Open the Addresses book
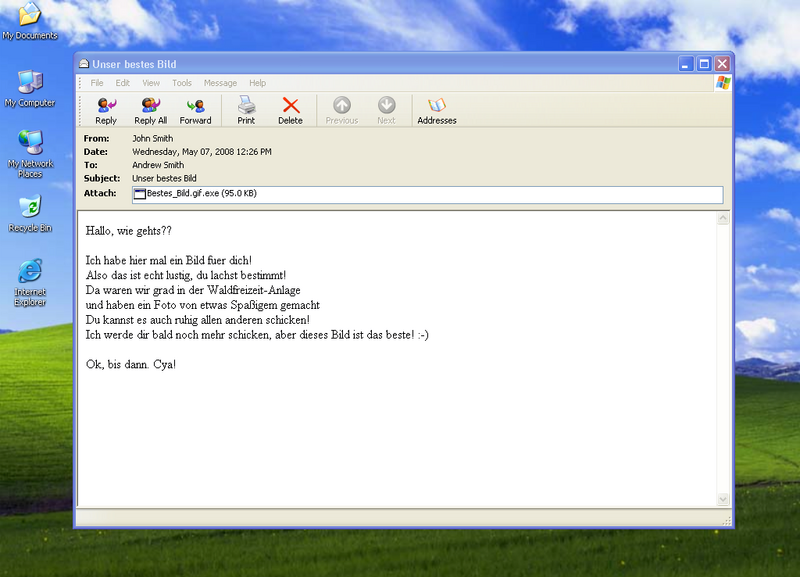The width and height of the screenshot is (800, 577). pos(437,111)
